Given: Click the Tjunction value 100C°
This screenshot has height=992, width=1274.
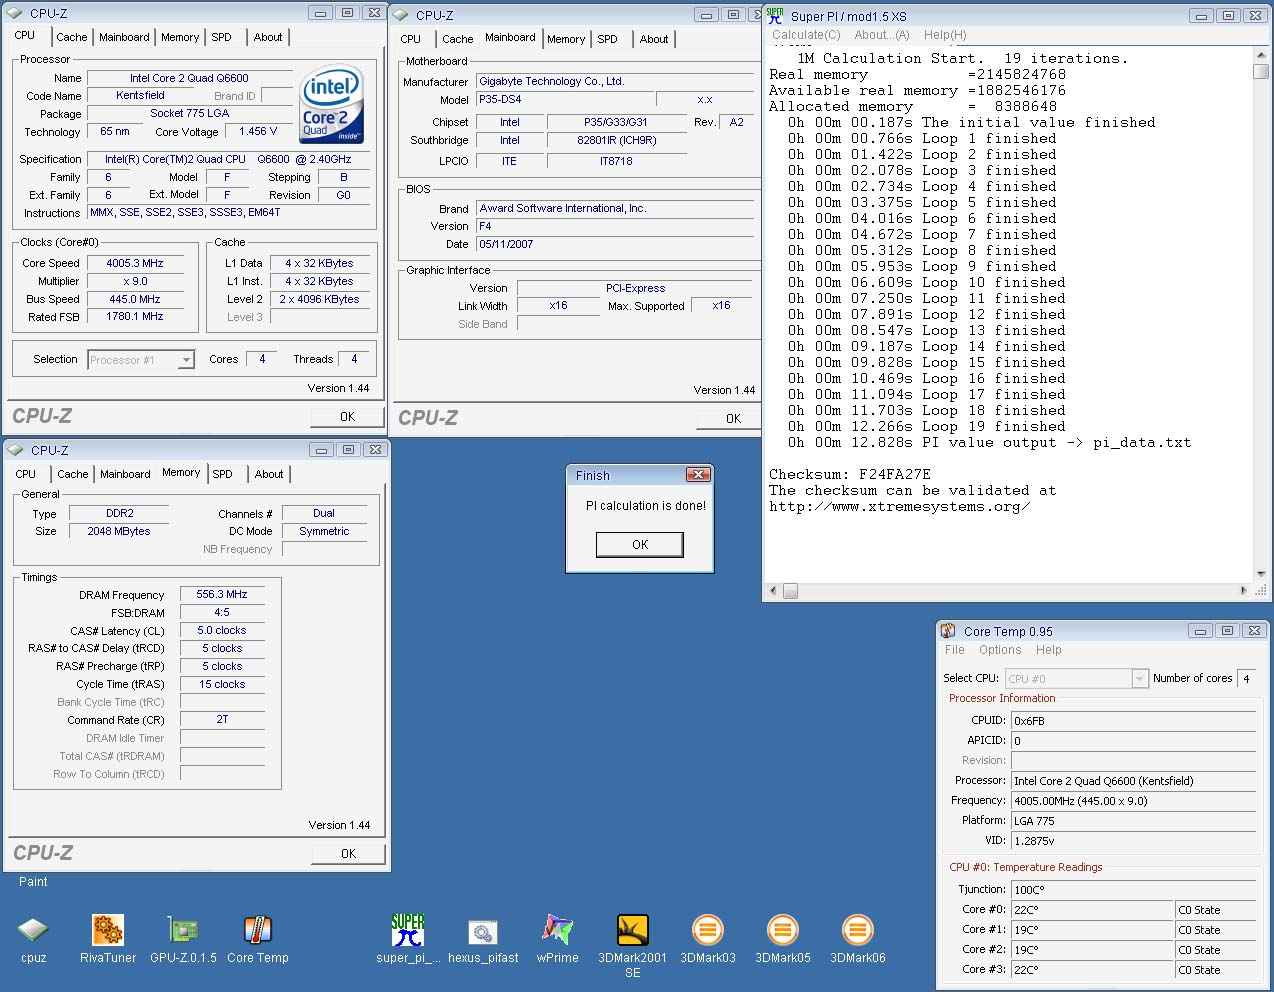Looking at the screenshot, I should point(1133,890).
